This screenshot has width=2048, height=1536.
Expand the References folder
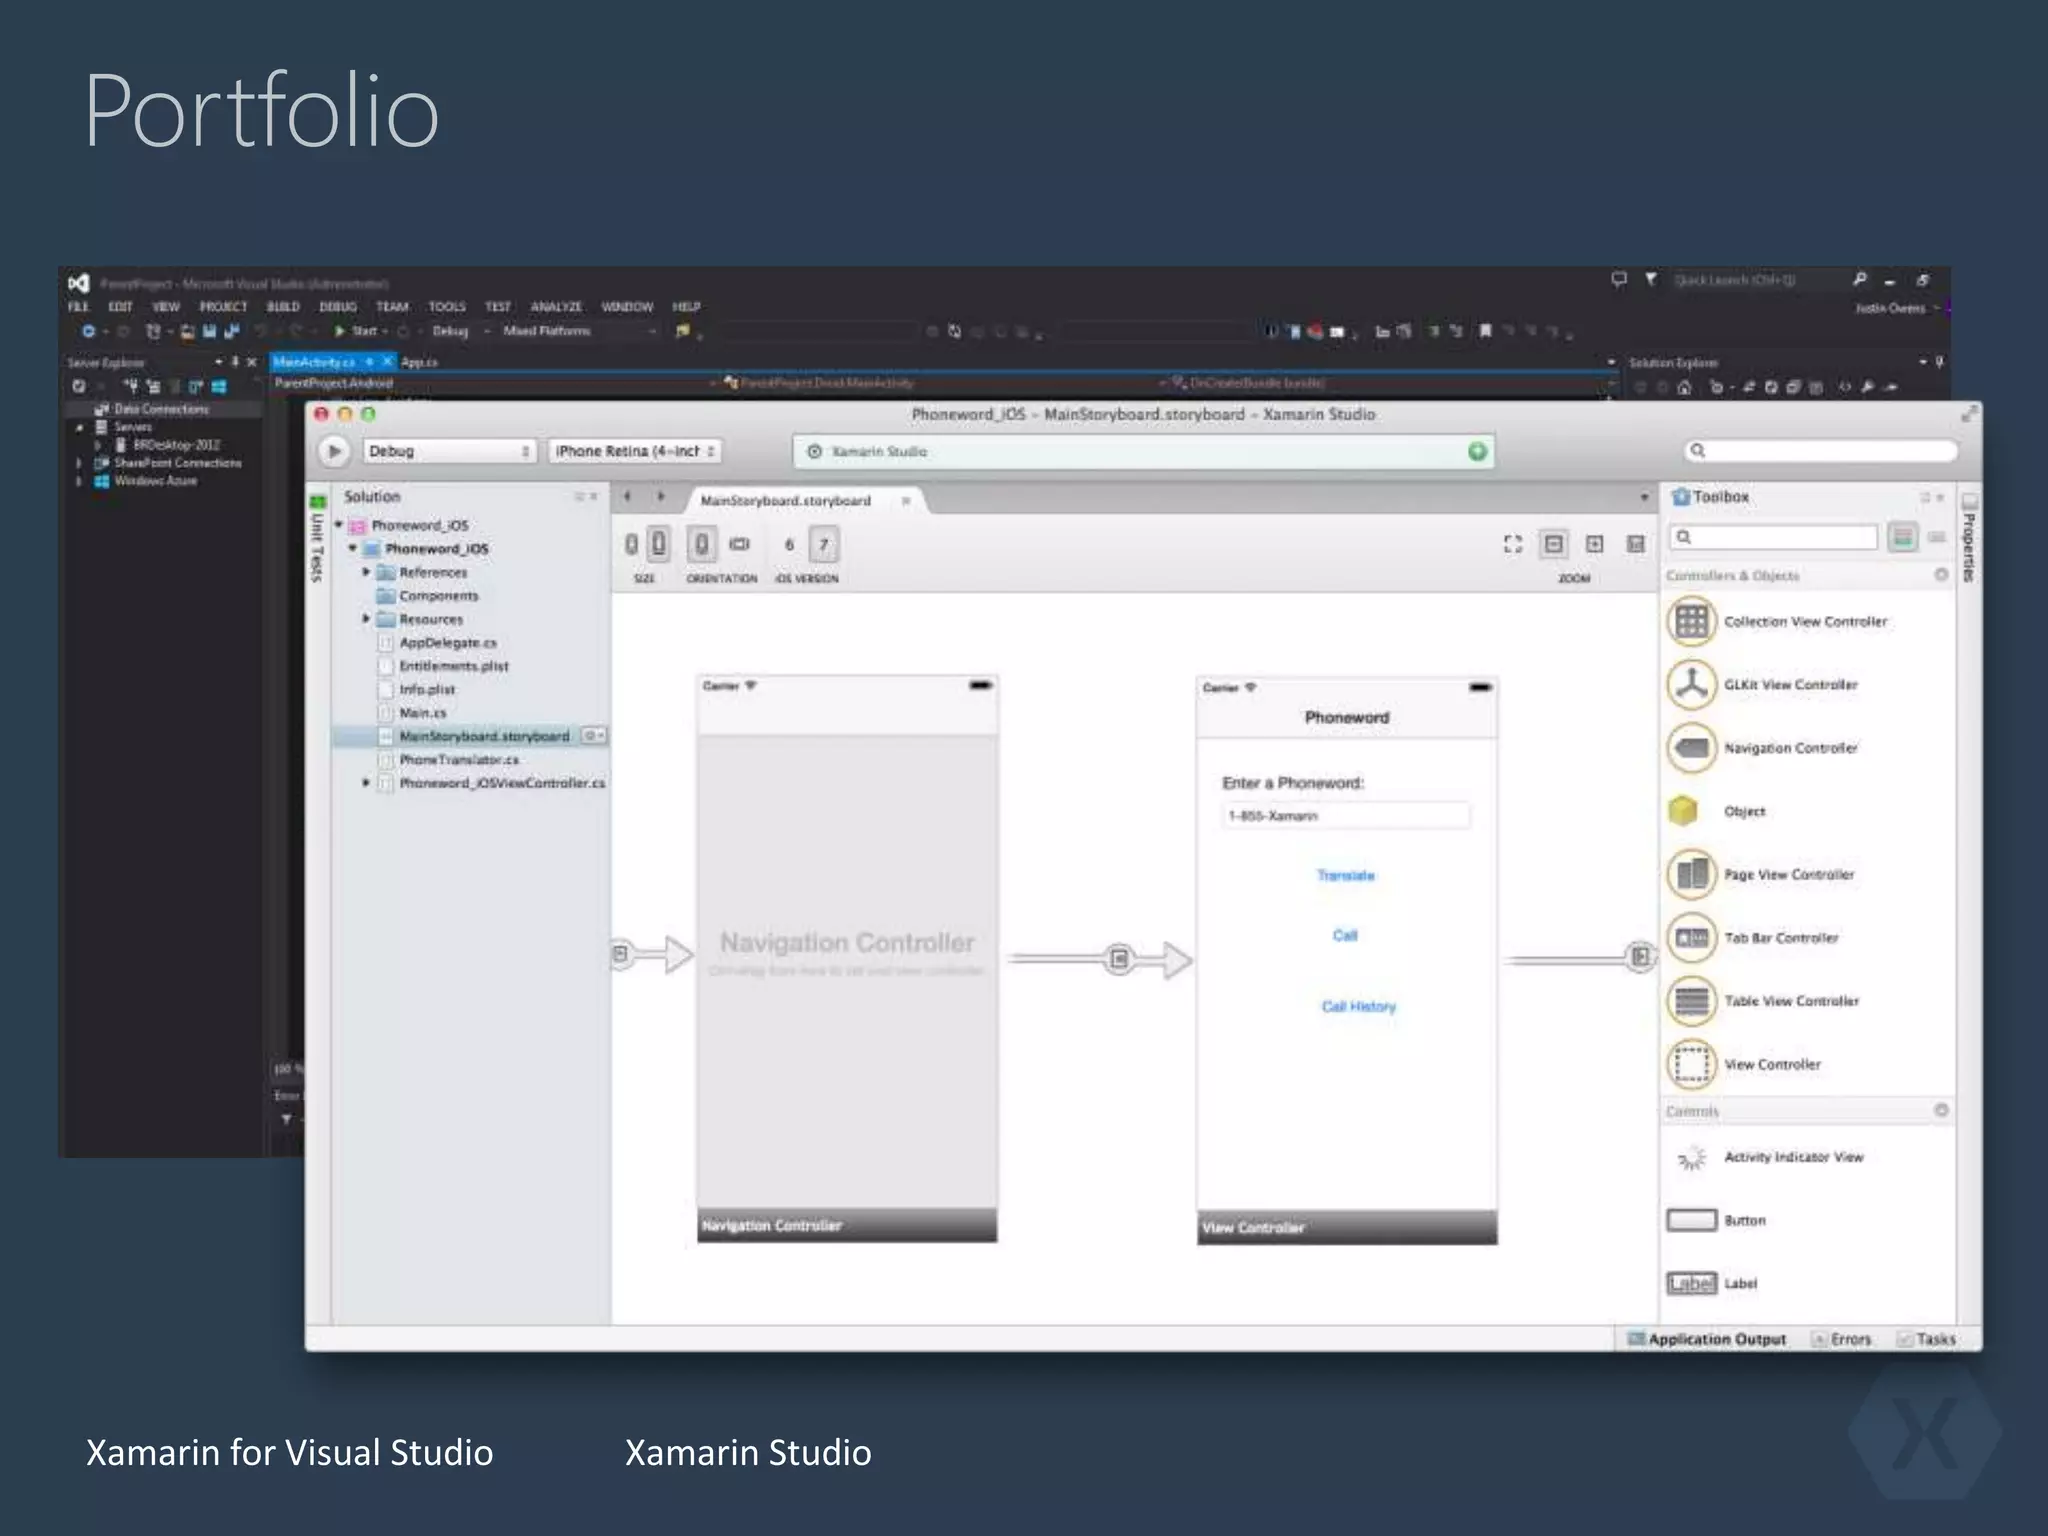[366, 572]
